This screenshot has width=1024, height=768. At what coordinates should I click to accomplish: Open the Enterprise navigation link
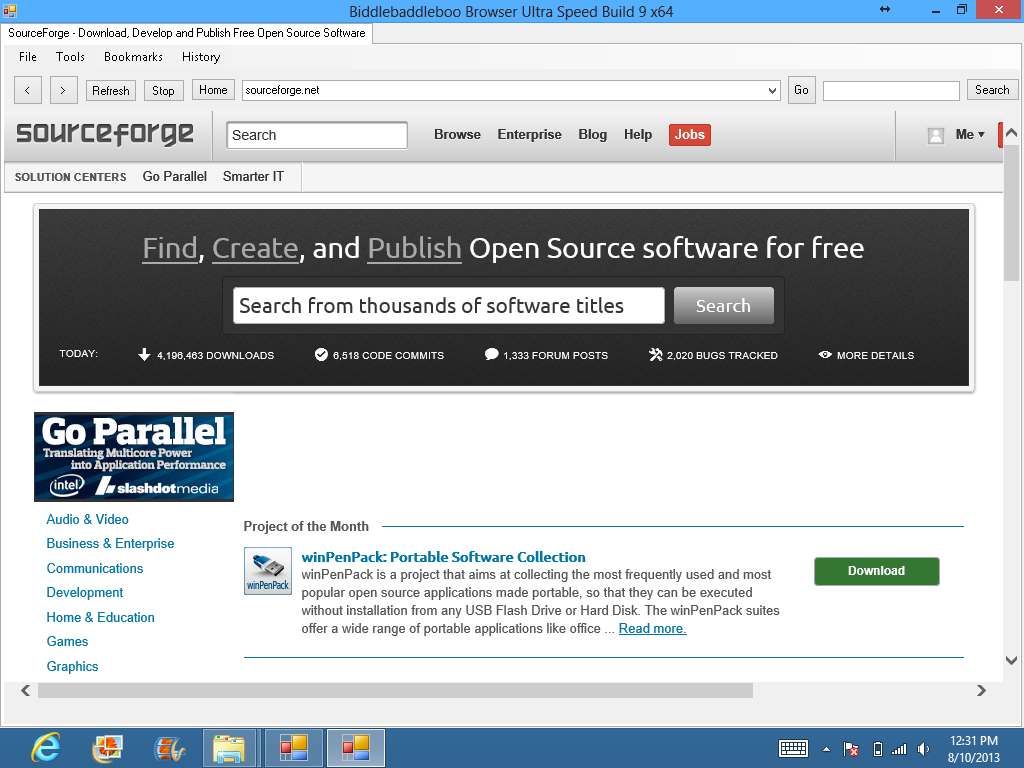click(530, 135)
